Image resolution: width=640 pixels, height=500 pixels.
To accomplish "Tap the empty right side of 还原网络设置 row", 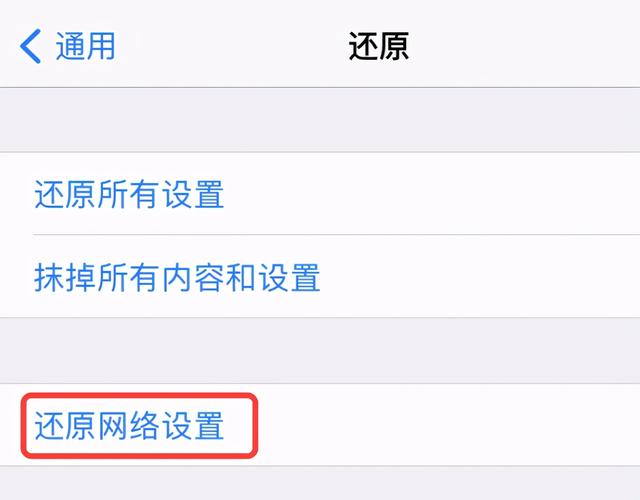I will (449, 425).
